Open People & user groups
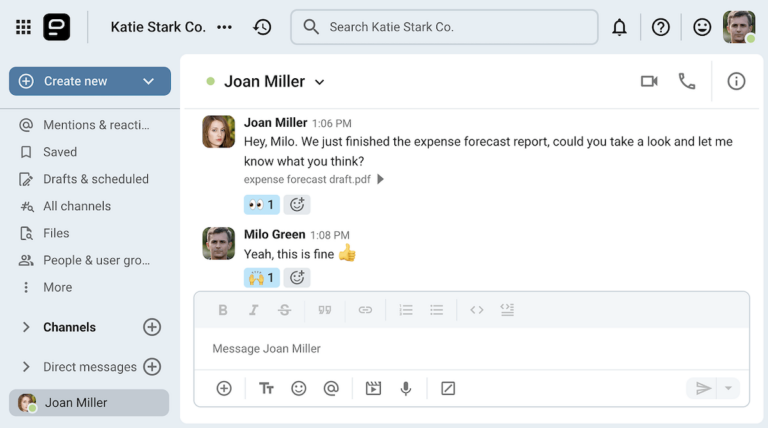The height and width of the screenshot is (428, 768). (x=84, y=261)
